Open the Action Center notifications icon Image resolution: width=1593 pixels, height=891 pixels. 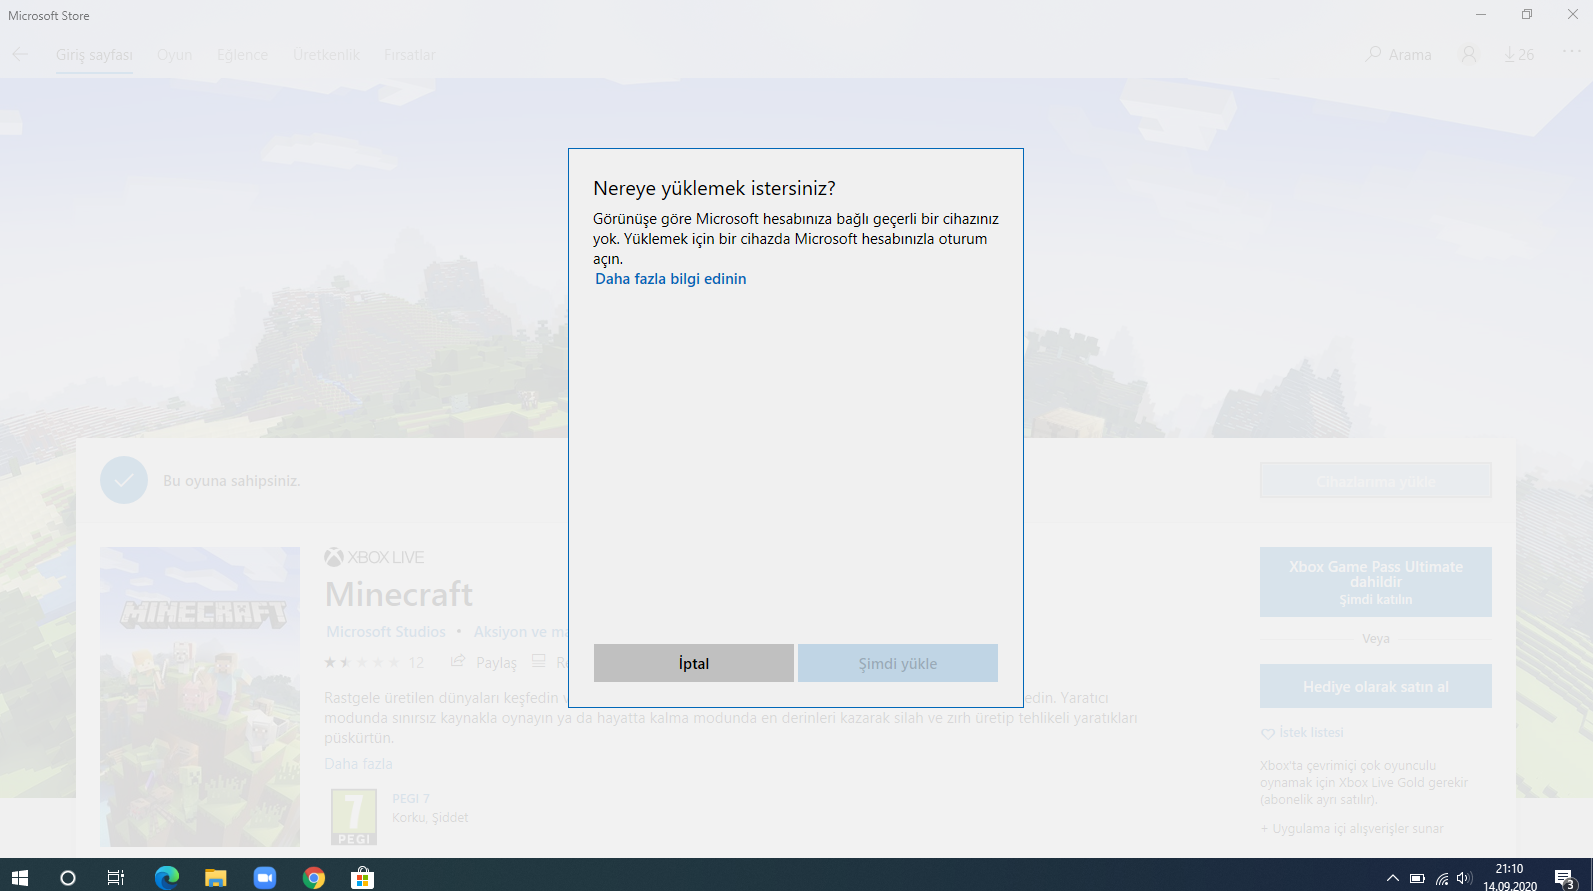point(1565,878)
